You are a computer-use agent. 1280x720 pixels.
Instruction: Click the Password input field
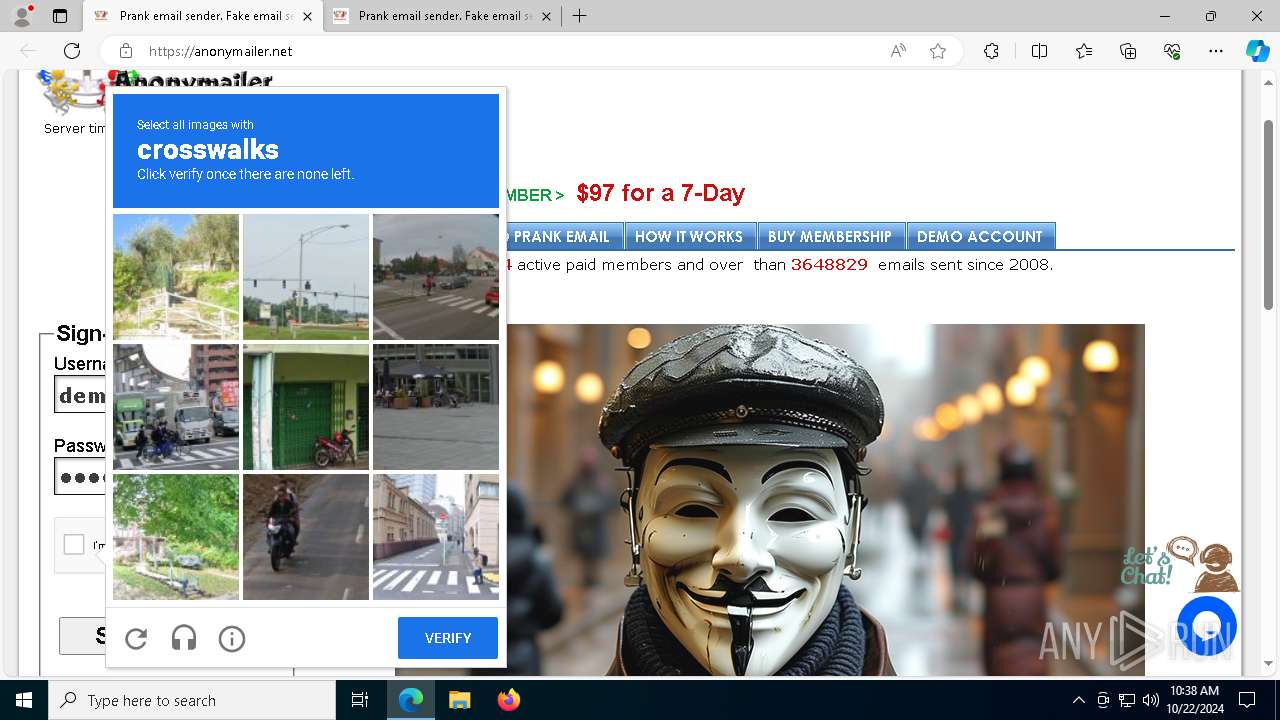tap(80, 477)
